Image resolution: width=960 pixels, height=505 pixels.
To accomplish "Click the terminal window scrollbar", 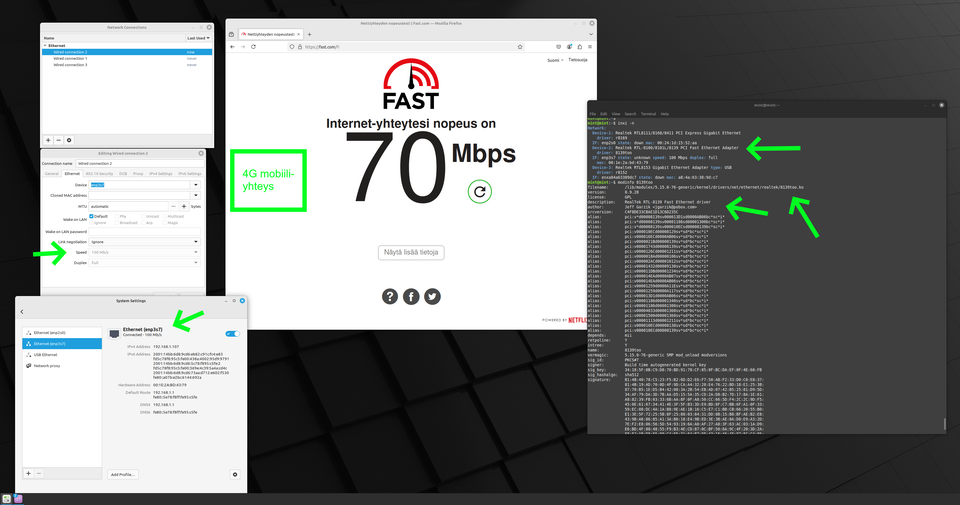I will coord(944,423).
